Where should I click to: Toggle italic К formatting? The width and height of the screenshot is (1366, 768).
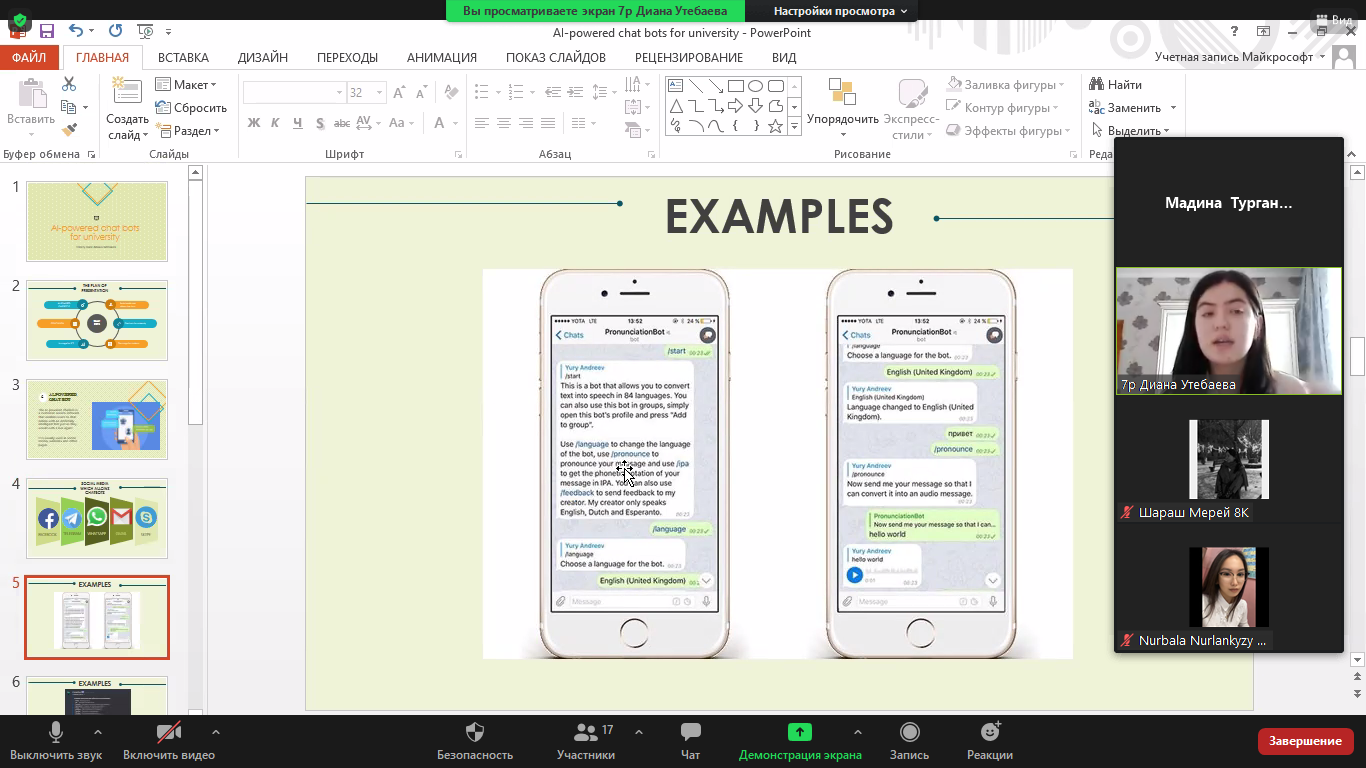click(x=276, y=123)
